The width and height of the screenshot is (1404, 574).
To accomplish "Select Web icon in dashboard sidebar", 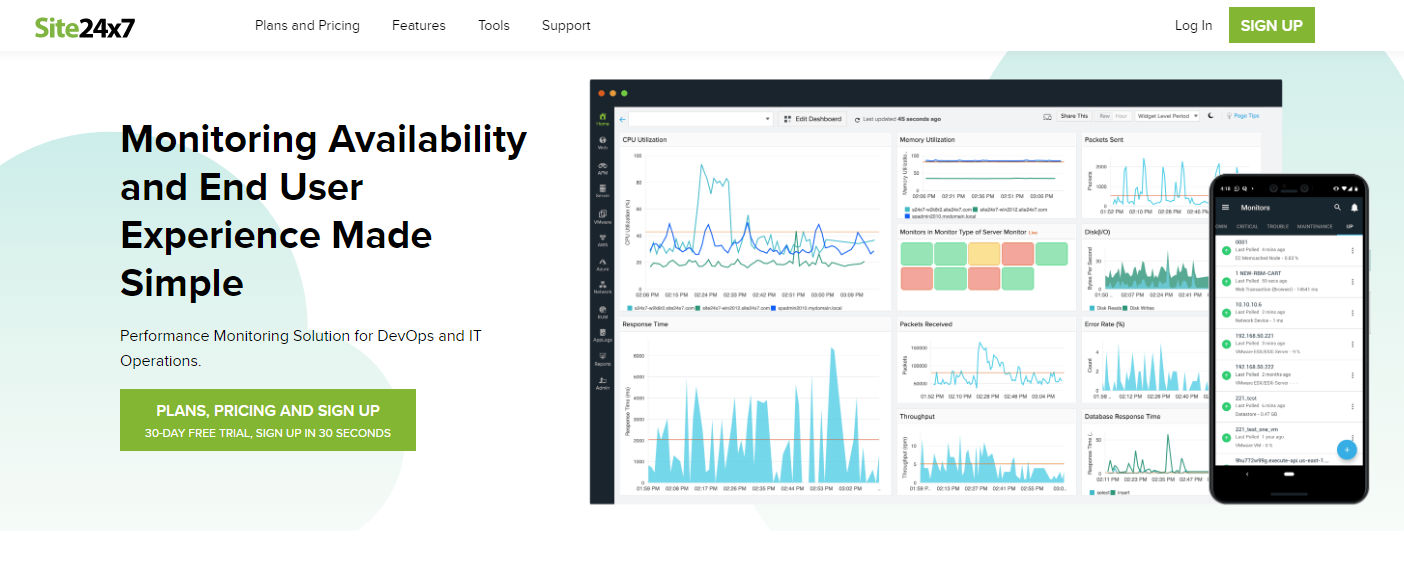I will click(x=603, y=143).
